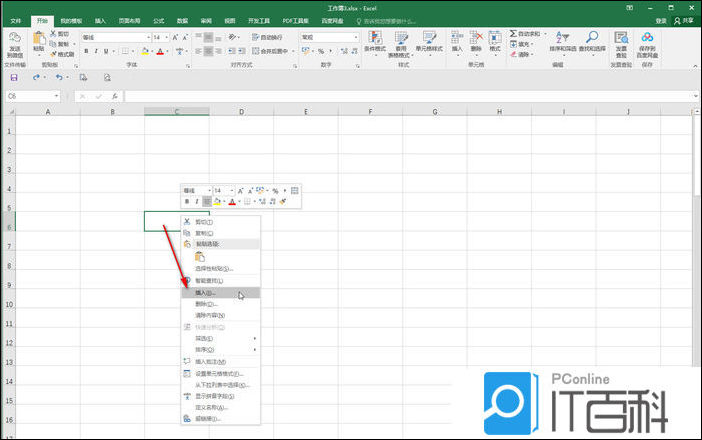The width and height of the screenshot is (702, 440).
Task: Click the Save icon in quick access toolbar
Action: pyautogui.click(x=14, y=77)
